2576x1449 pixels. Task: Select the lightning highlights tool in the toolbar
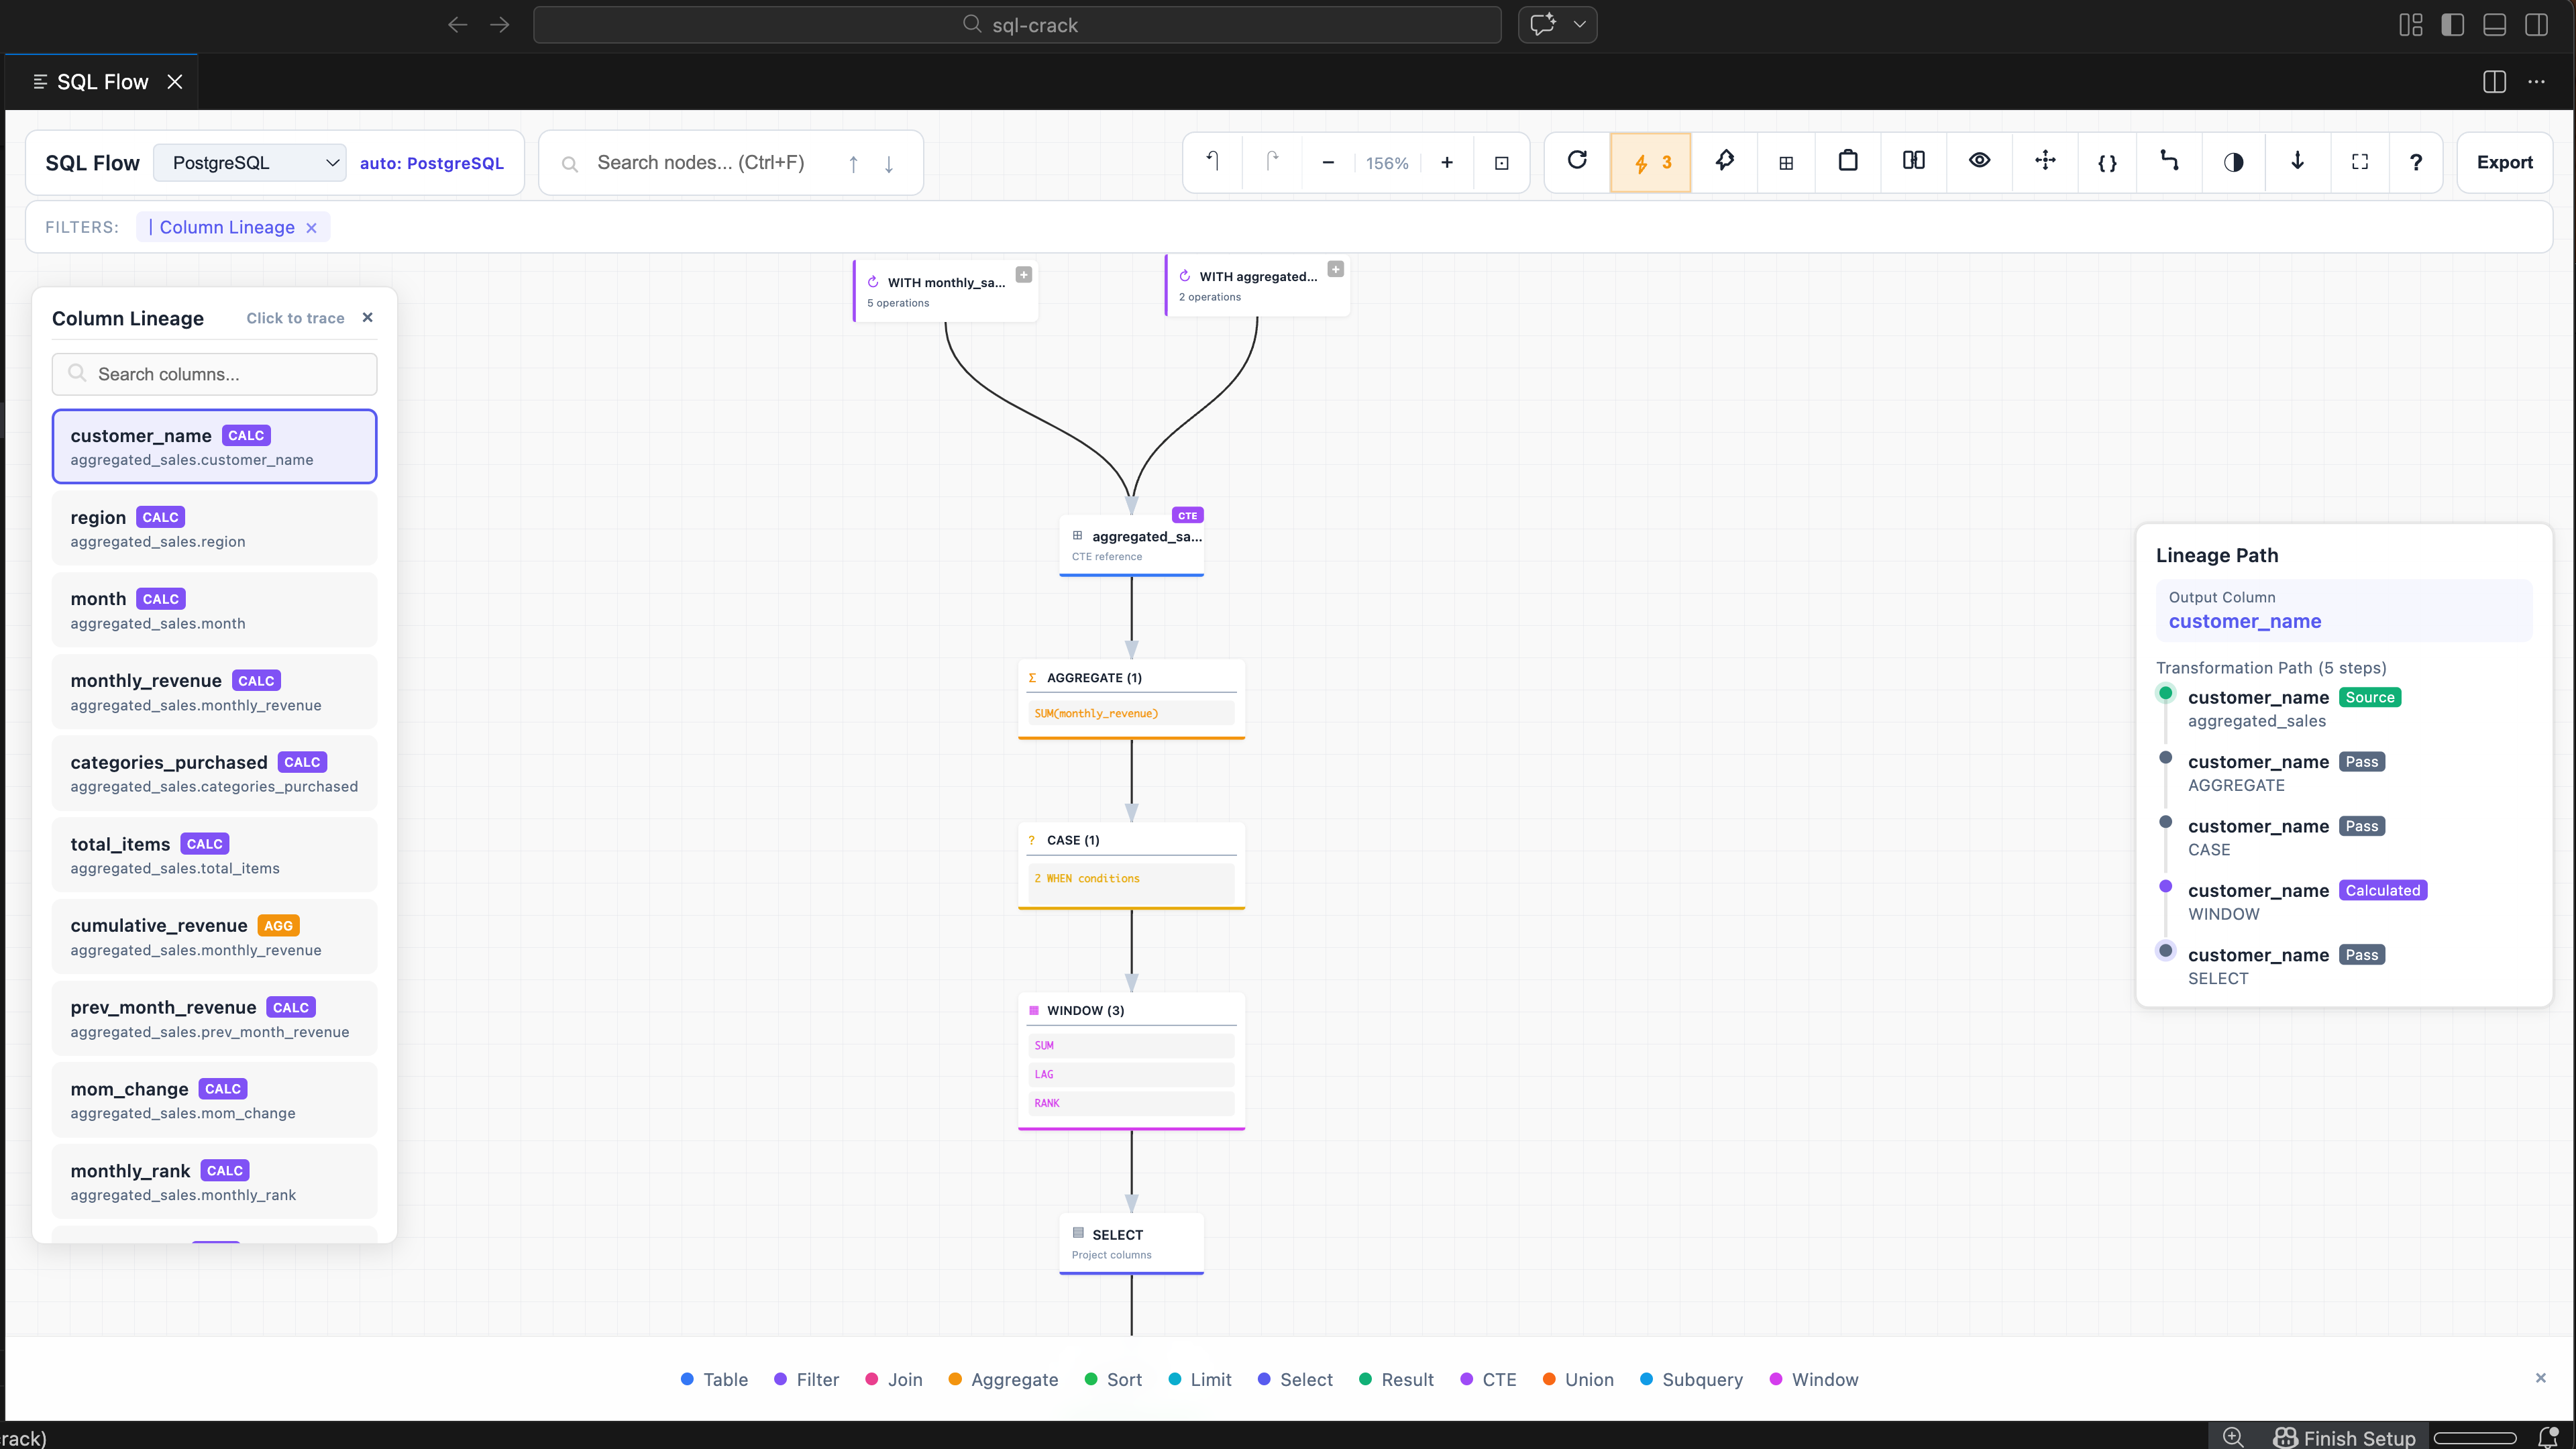point(1651,162)
